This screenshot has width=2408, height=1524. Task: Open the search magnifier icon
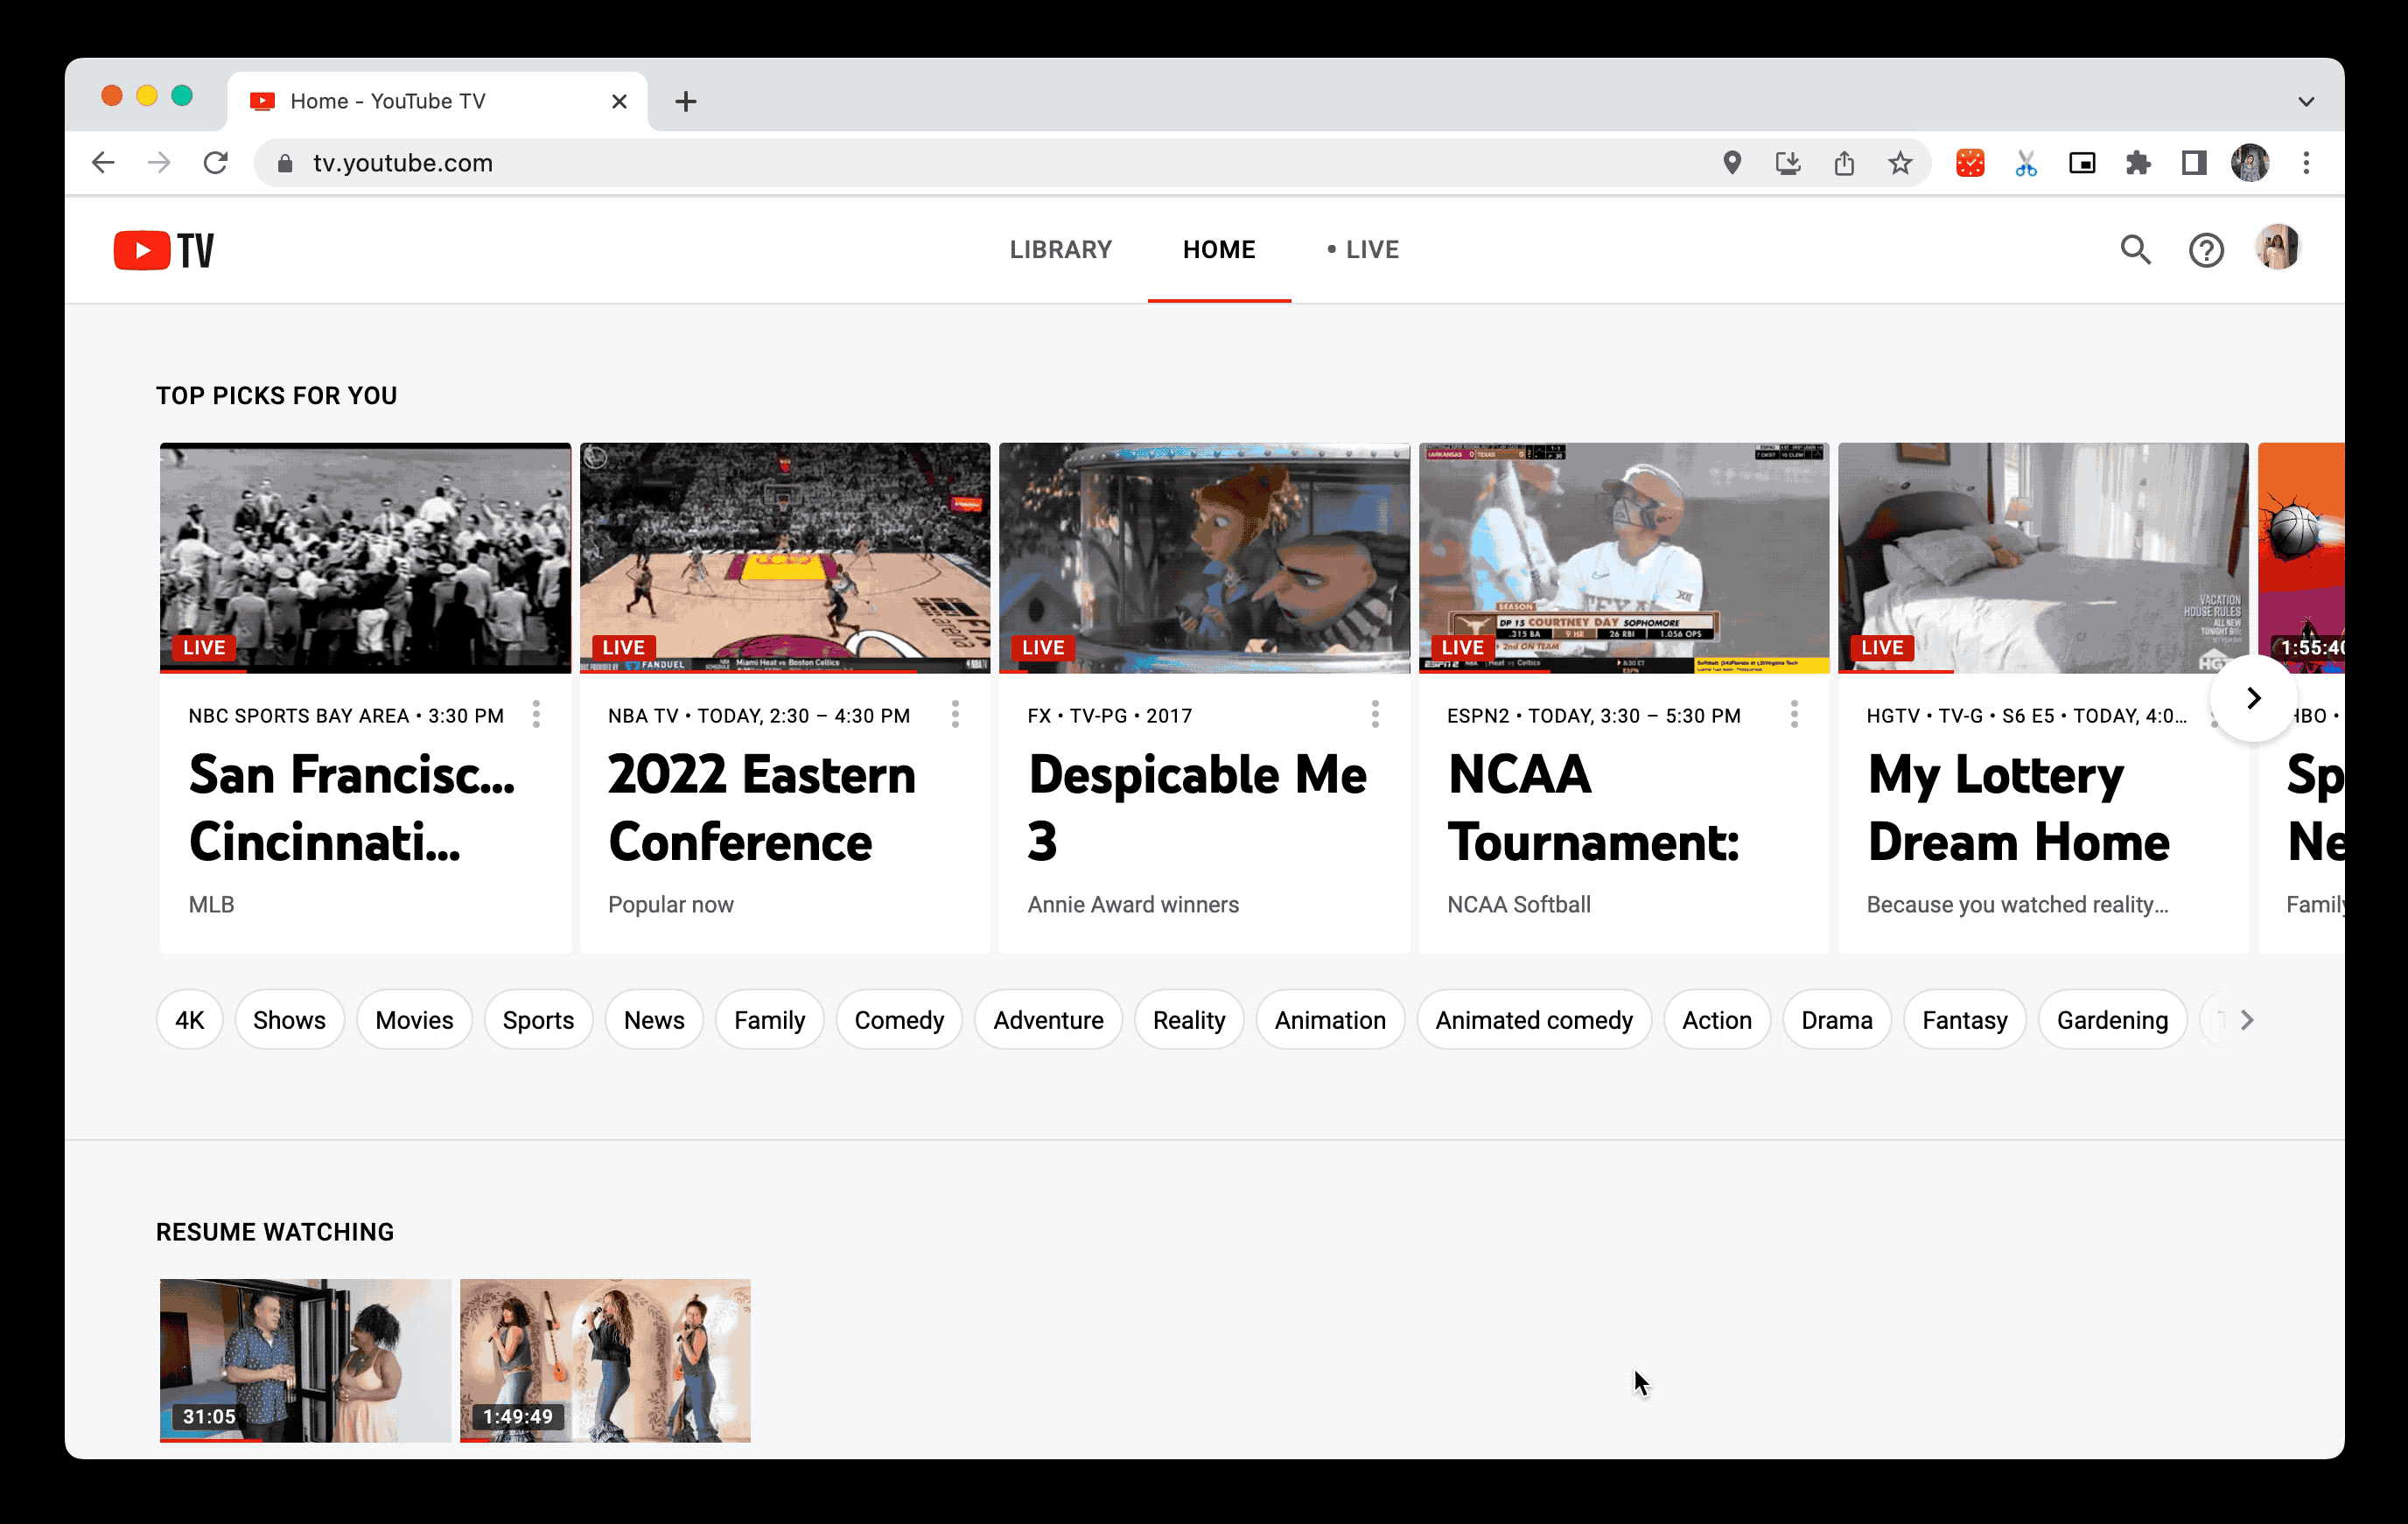point(2135,250)
